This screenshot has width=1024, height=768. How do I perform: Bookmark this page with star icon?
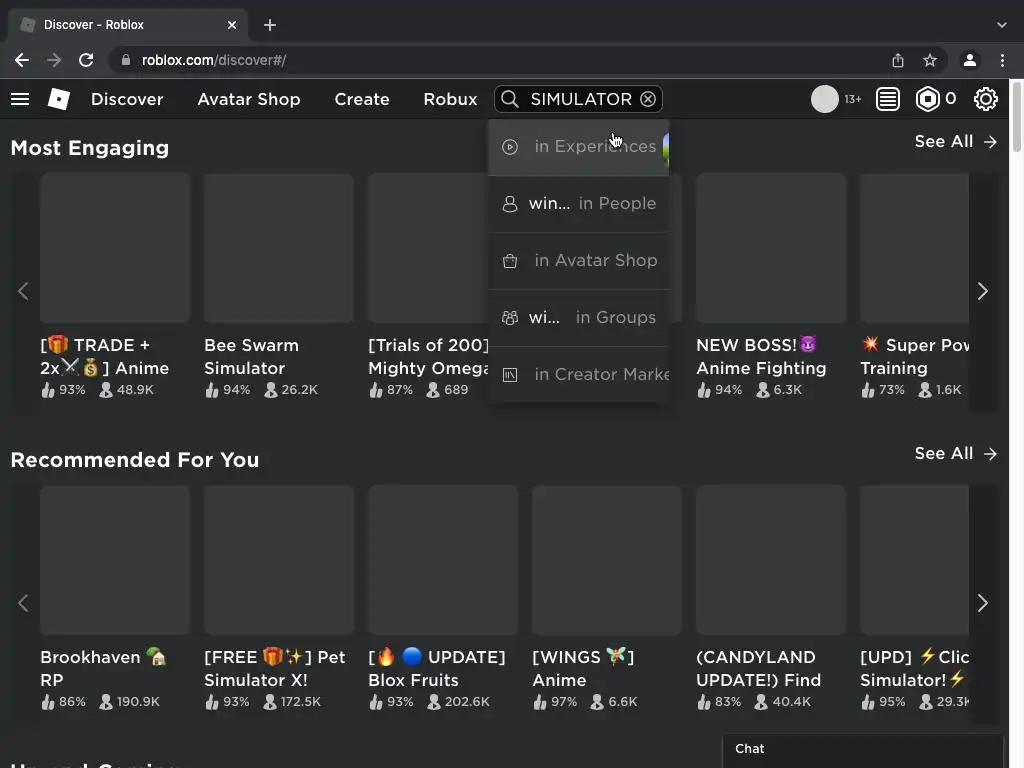(x=930, y=60)
